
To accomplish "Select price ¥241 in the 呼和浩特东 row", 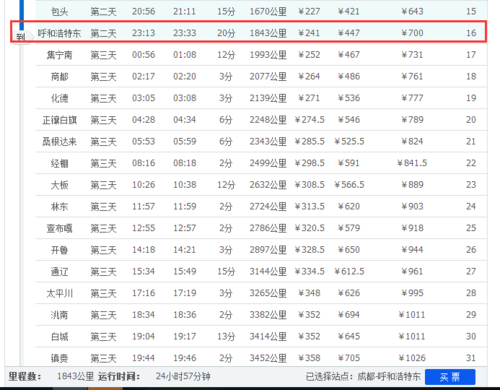I will [x=309, y=33].
